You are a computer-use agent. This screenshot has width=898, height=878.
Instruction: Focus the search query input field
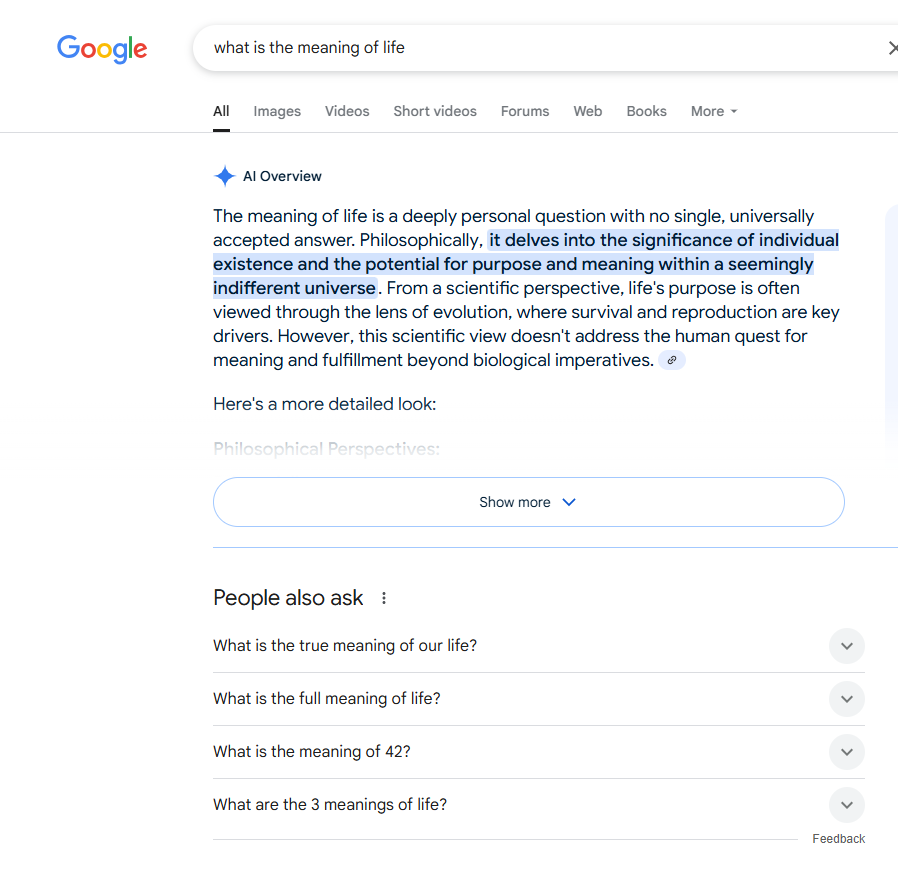[x=538, y=48]
